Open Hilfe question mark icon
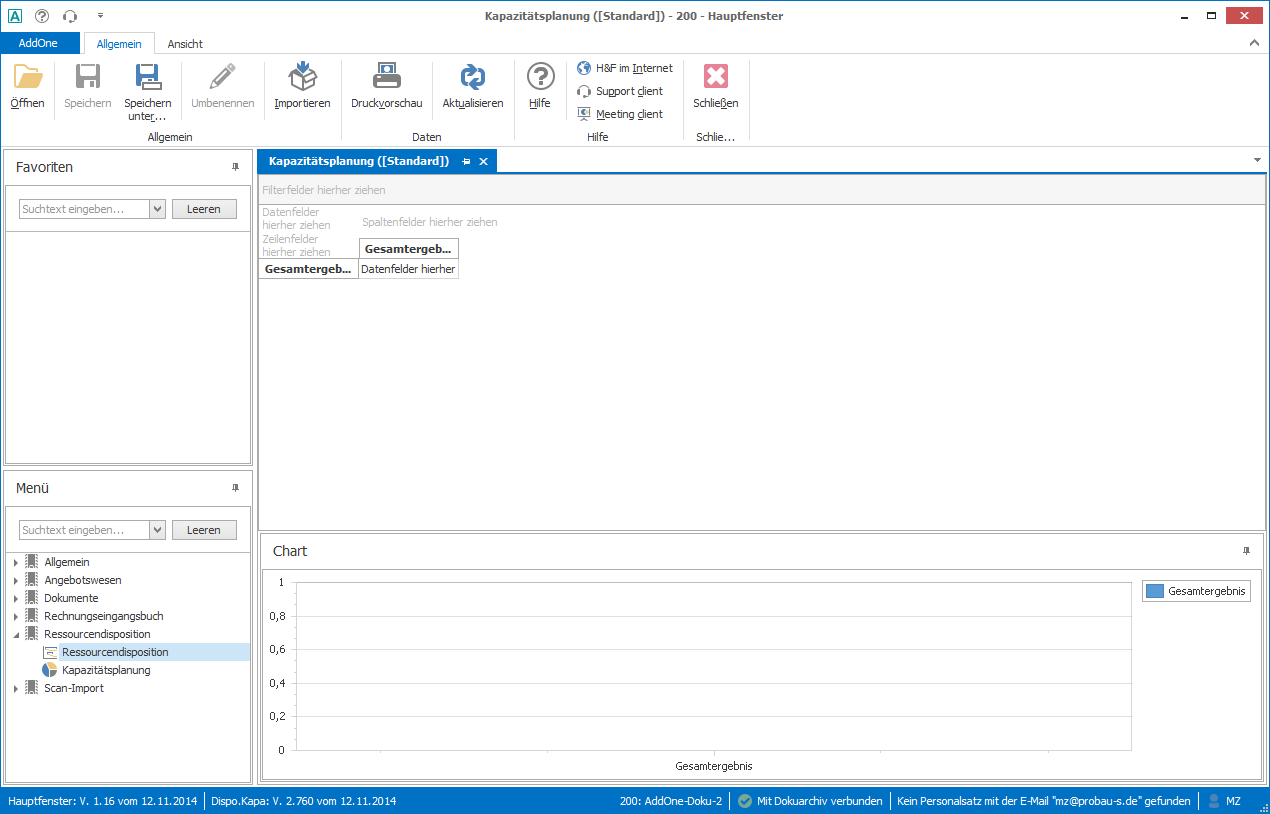The image size is (1270, 814). 540,78
